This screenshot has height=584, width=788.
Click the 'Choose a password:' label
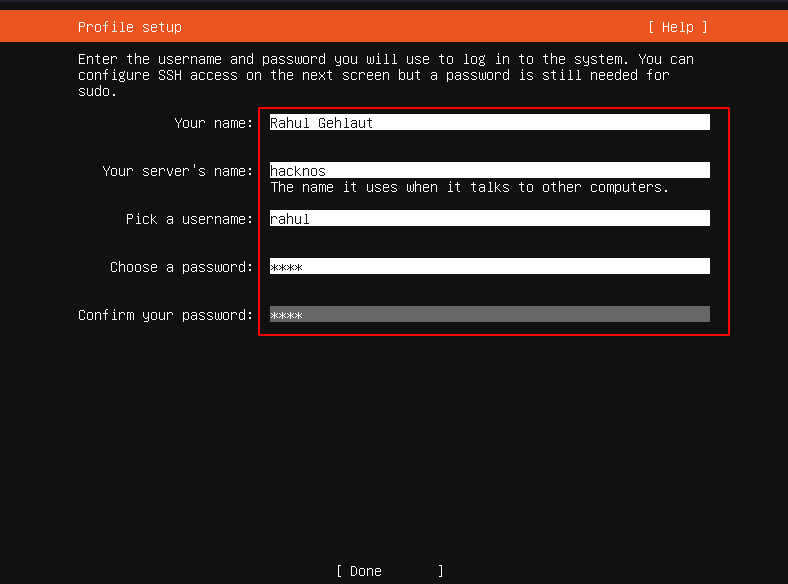[181, 267]
